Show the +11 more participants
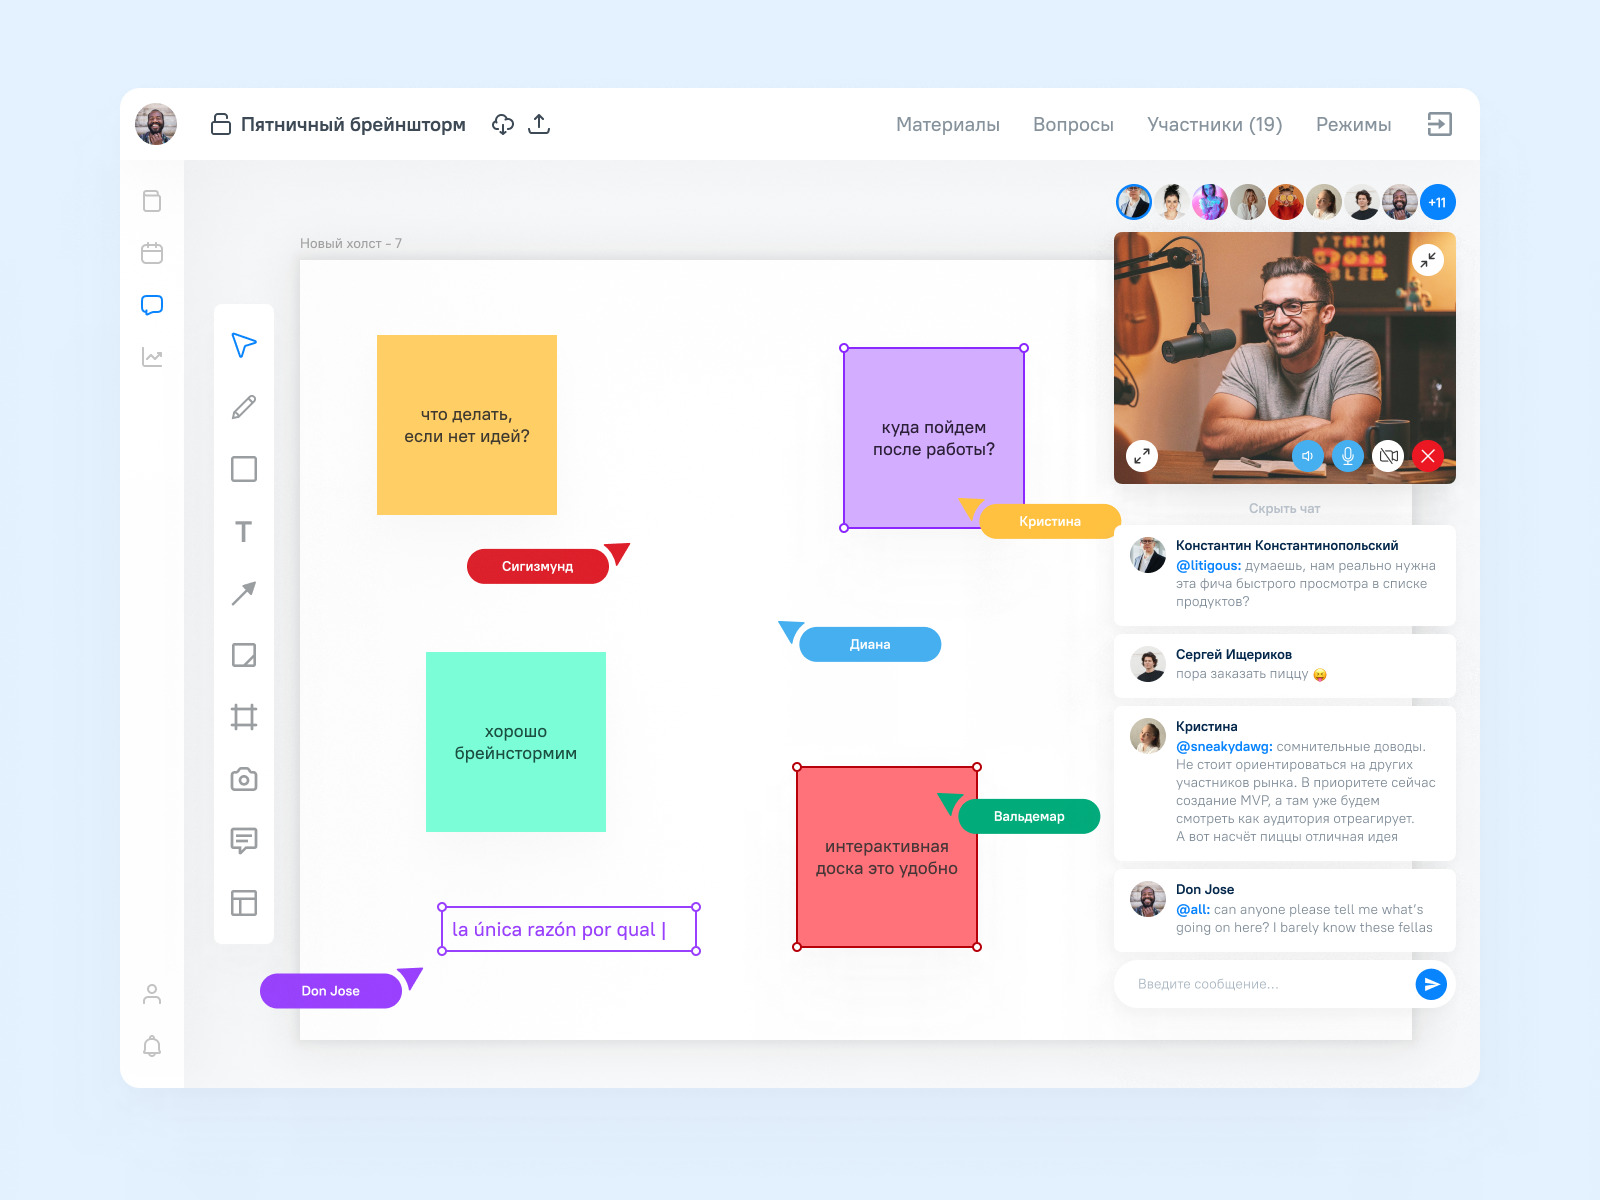 pos(1438,202)
